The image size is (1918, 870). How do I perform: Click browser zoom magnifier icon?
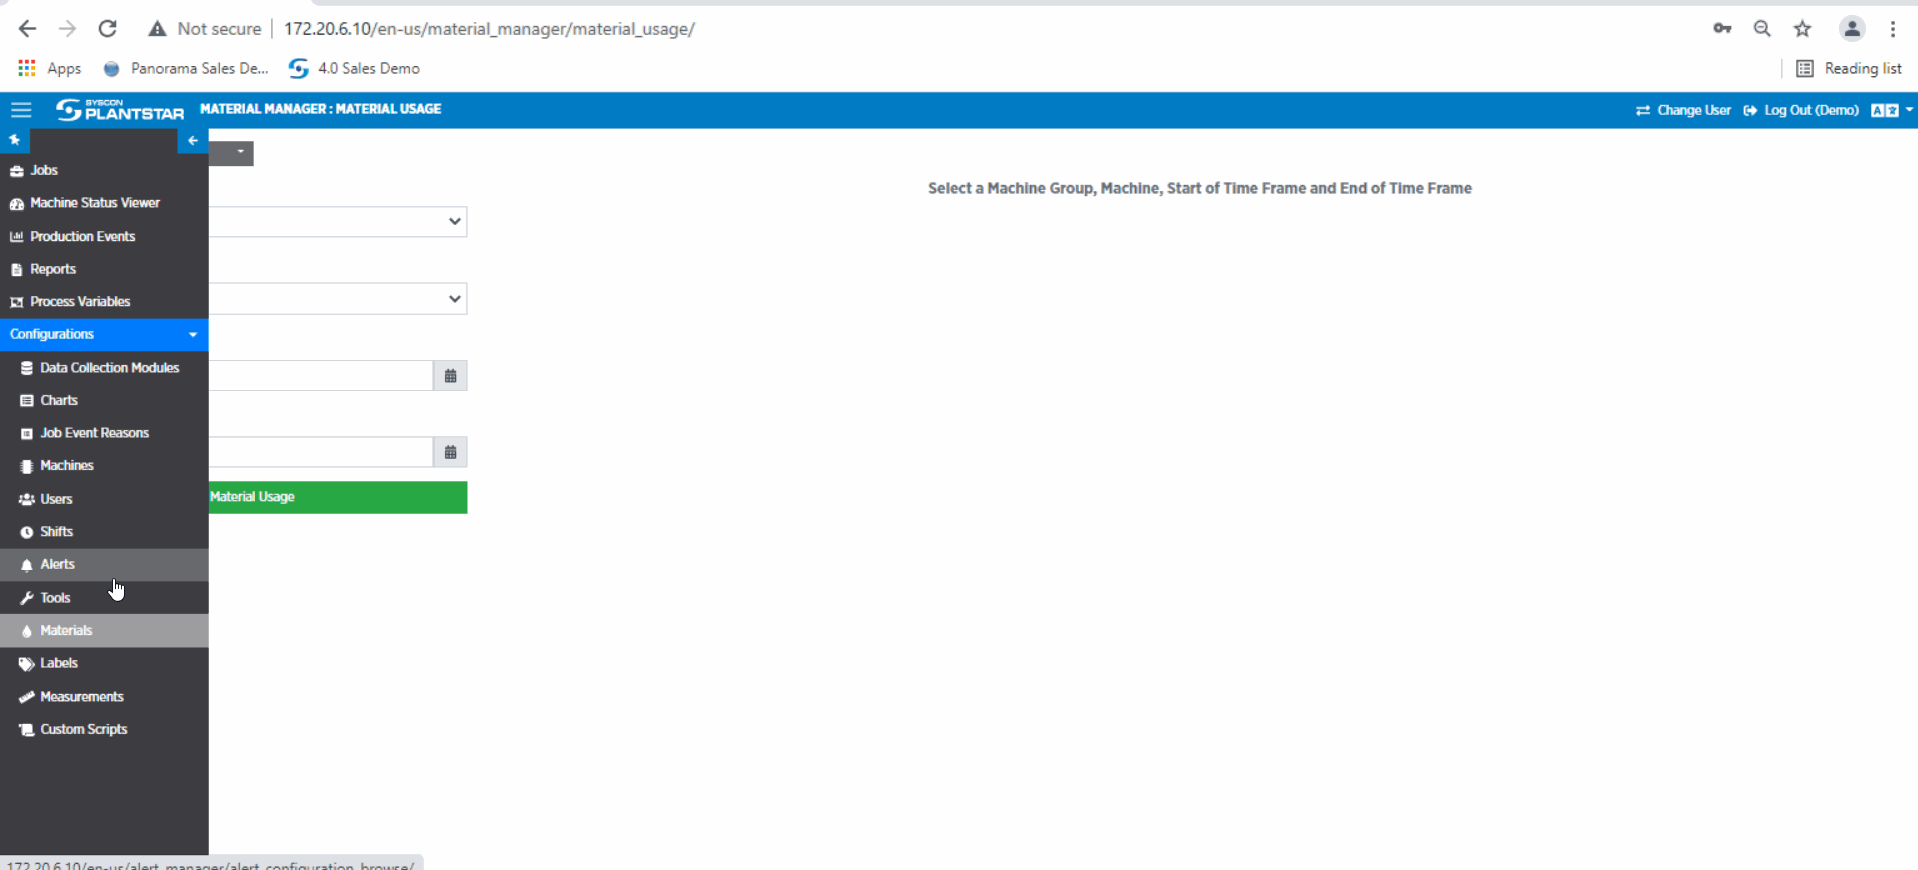pyautogui.click(x=1762, y=29)
